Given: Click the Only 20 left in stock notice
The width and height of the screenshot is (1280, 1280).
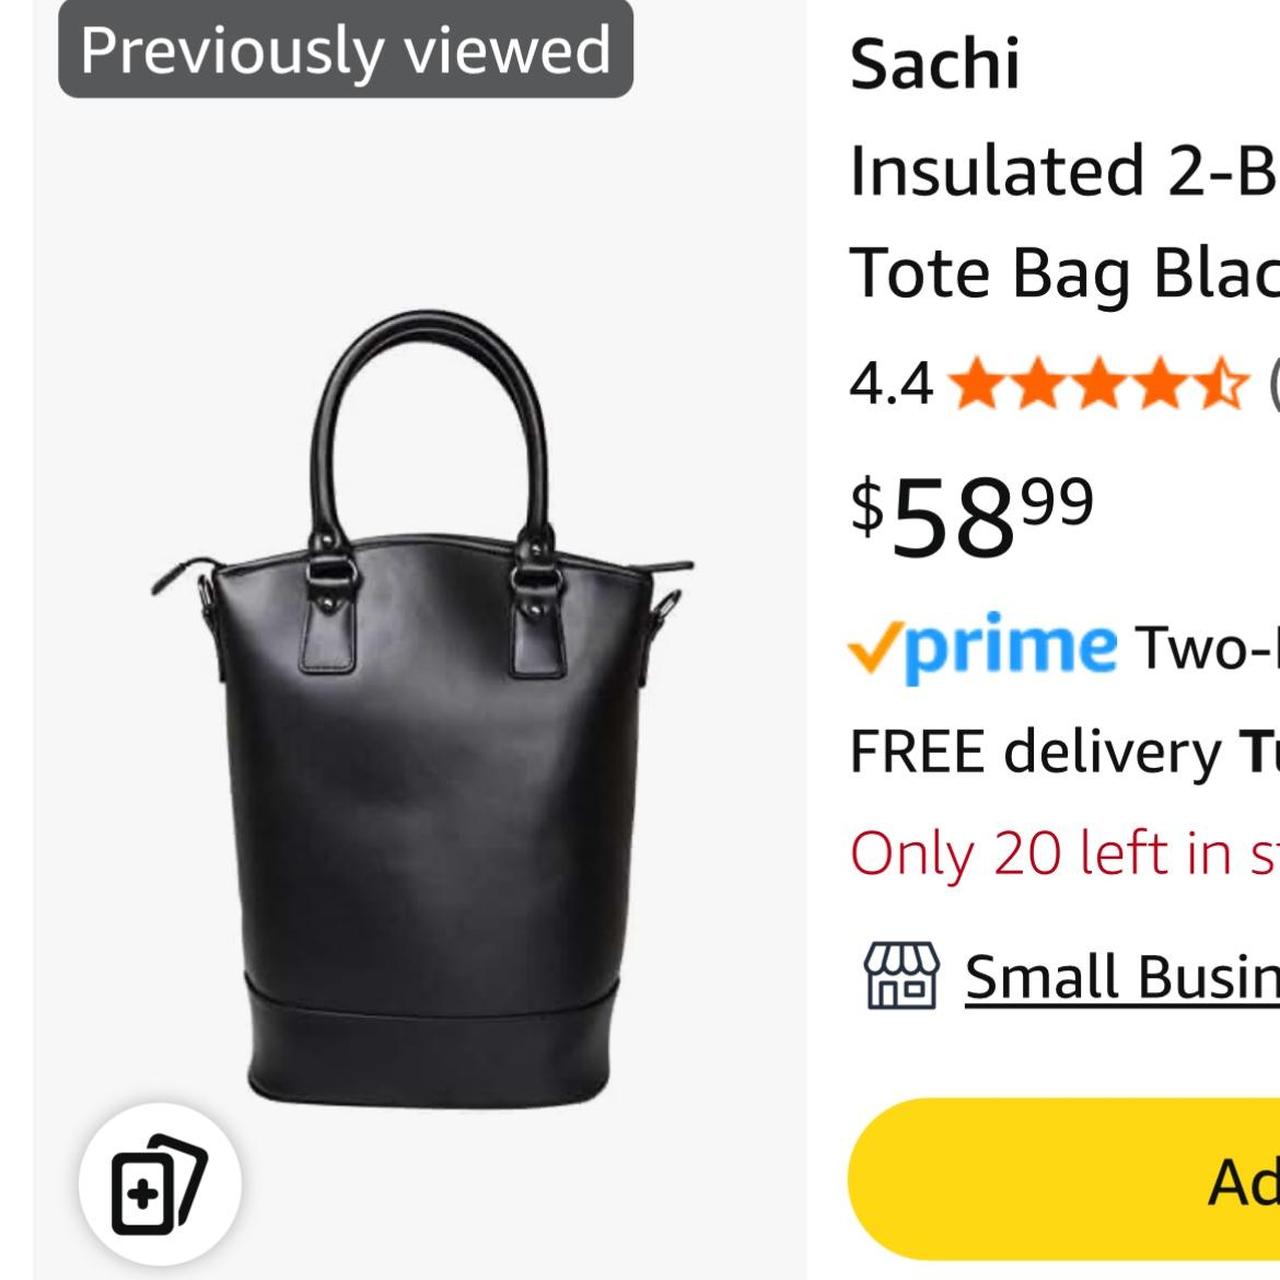Looking at the screenshot, I should point(1065,853).
